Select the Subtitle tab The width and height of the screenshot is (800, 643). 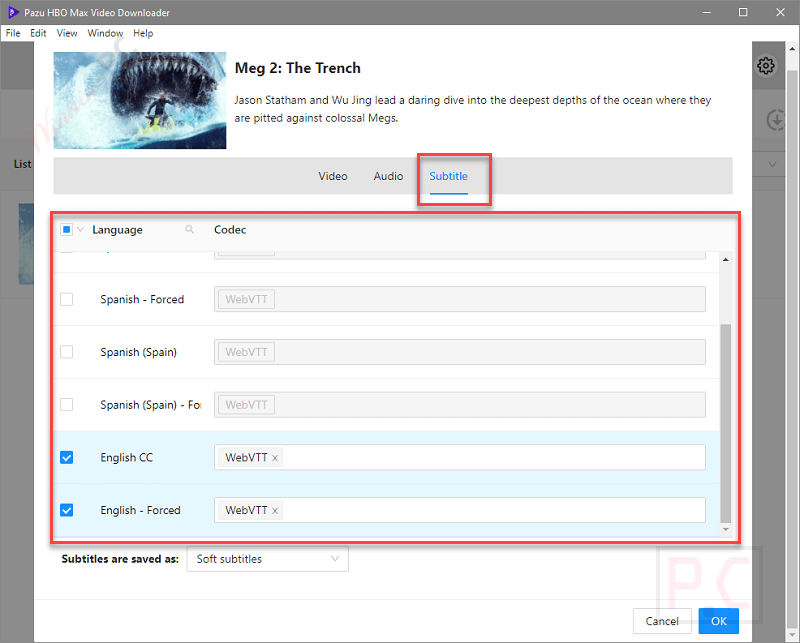448,176
